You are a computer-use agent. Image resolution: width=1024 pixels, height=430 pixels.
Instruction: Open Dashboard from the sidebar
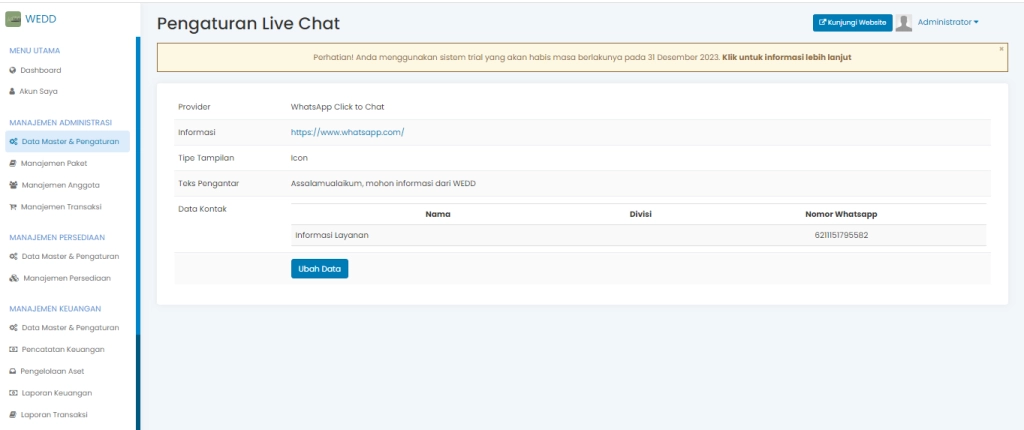[x=41, y=70]
